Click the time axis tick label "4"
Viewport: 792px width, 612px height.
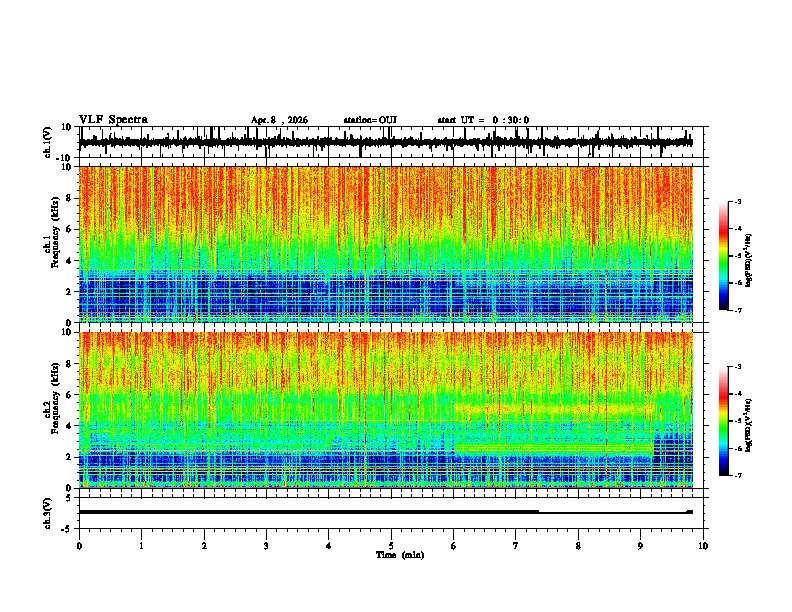point(329,546)
